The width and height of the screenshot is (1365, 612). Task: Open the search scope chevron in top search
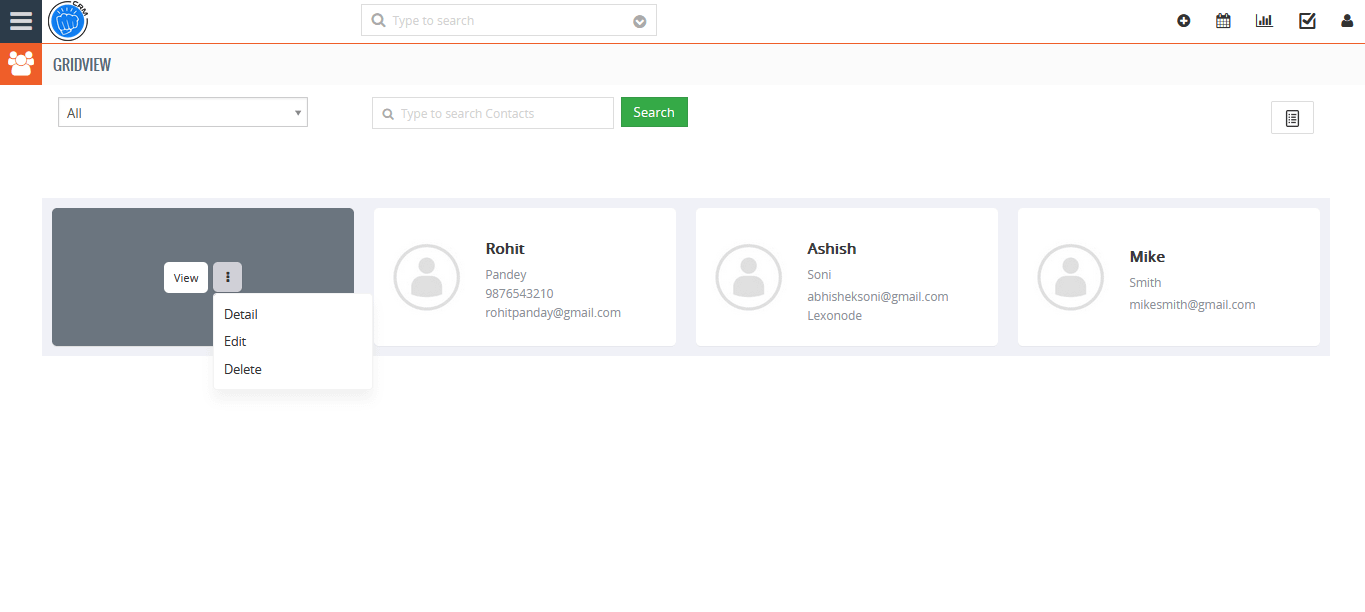(x=639, y=20)
